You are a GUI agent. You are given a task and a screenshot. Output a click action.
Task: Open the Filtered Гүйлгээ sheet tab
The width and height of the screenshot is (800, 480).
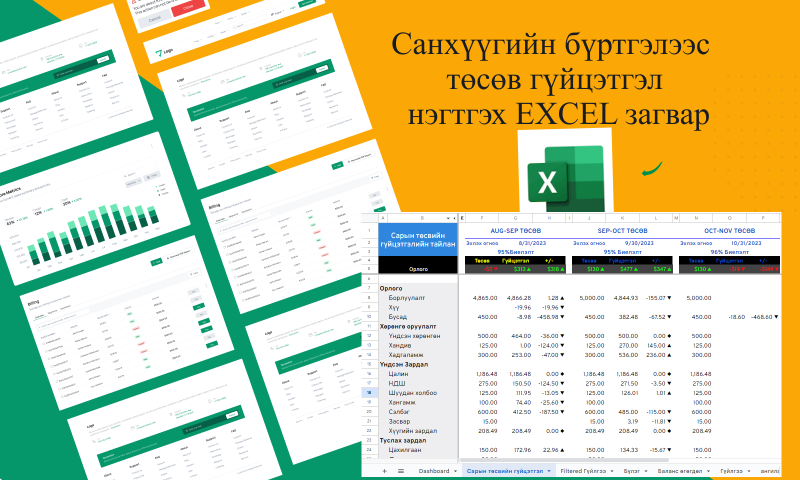pos(583,471)
